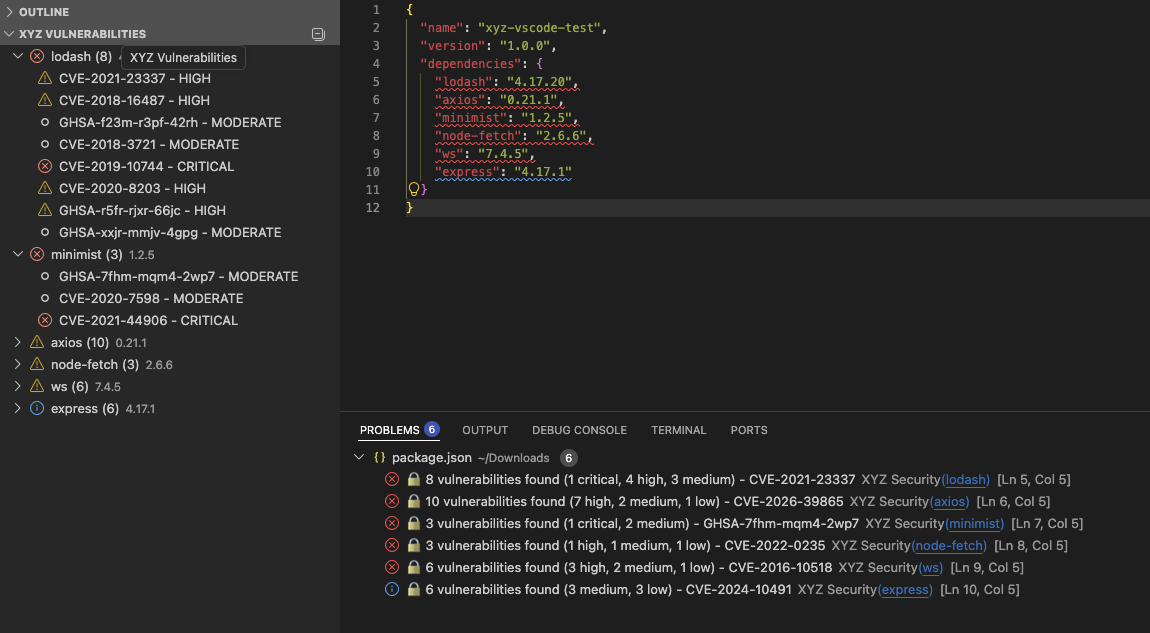Image resolution: width=1150 pixels, height=633 pixels.
Task: Collapse the lodash tree node
Action: [18, 56]
